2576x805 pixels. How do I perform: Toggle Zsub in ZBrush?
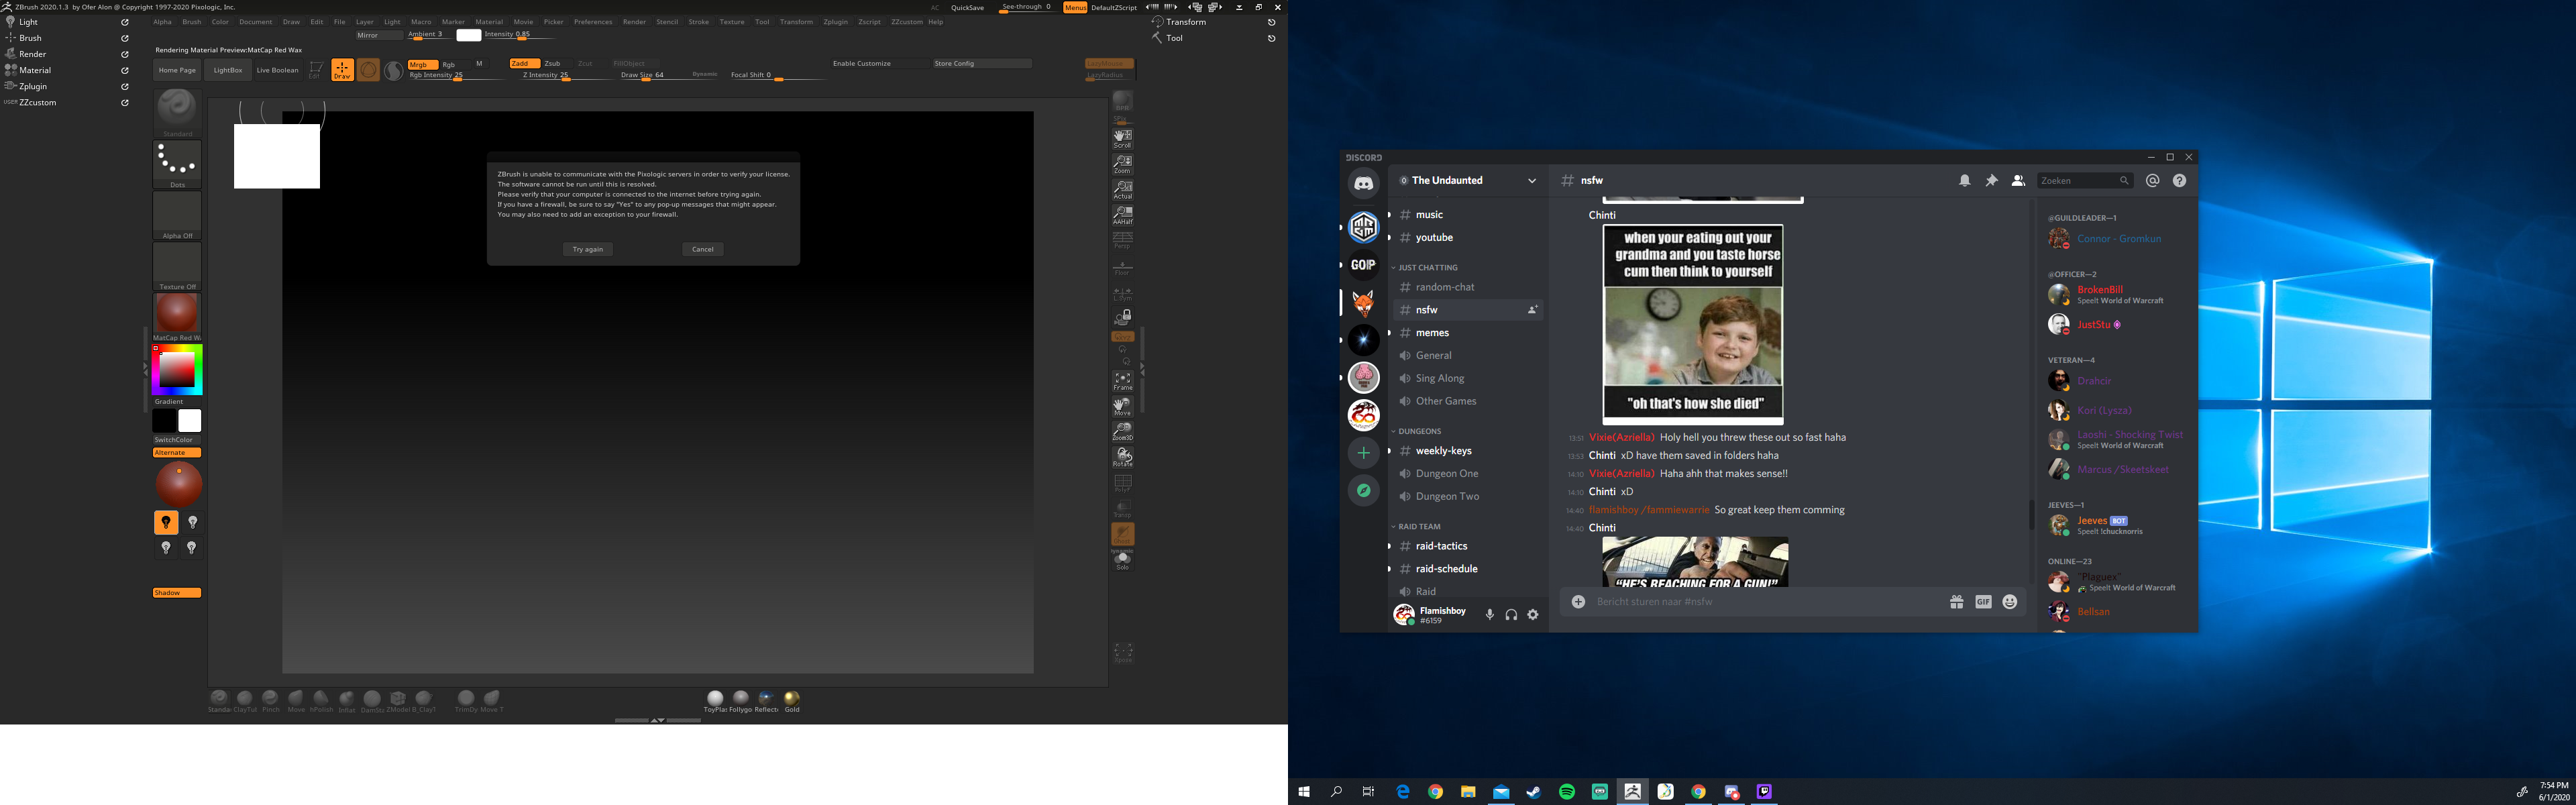pos(552,63)
